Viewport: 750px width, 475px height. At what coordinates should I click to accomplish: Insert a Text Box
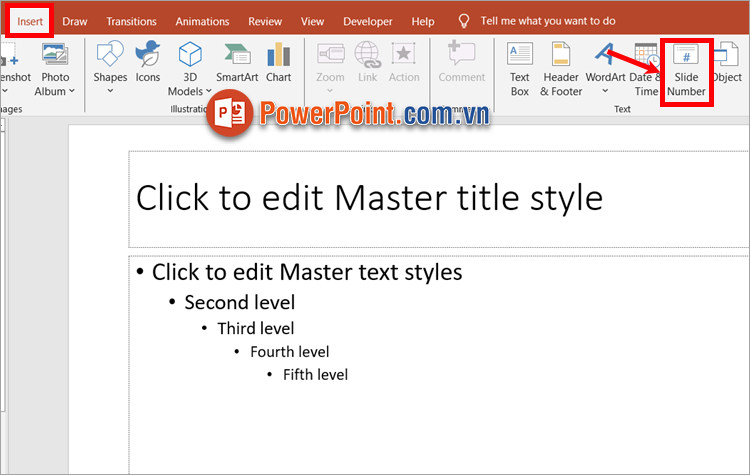tap(519, 70)
